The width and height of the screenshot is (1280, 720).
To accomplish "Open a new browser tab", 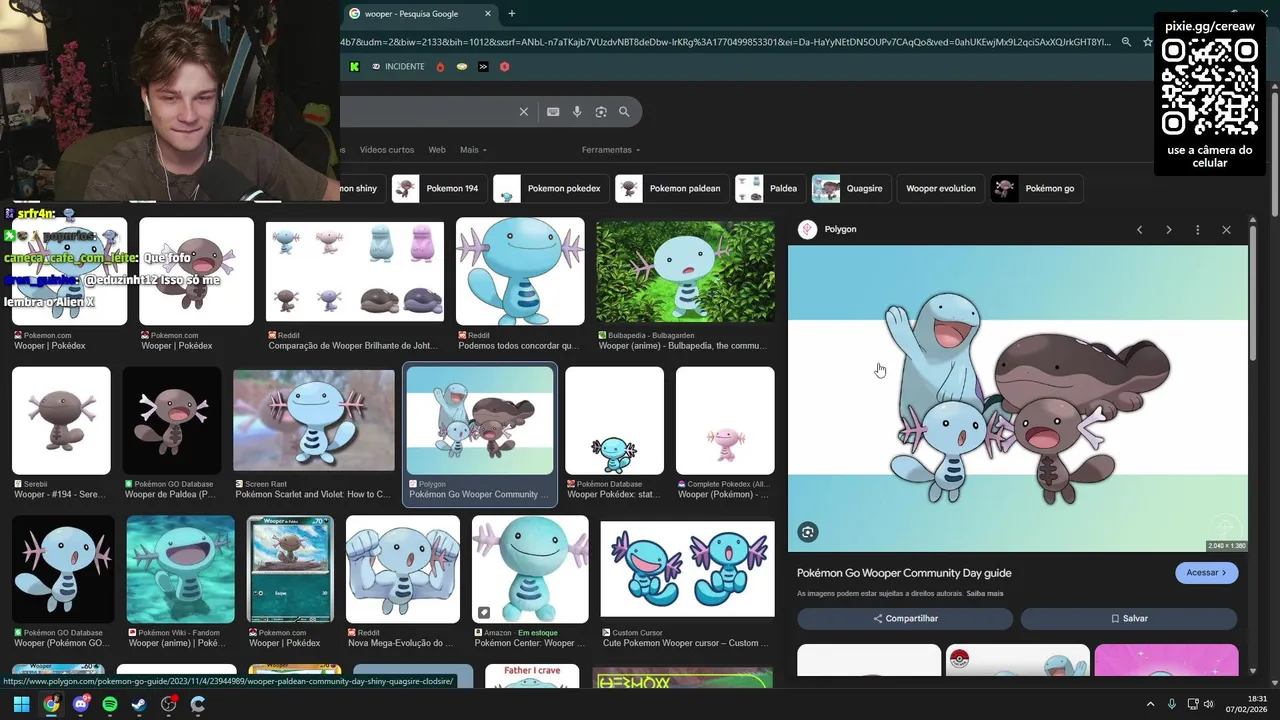I will pyautogui.click(x=512, y=14).
